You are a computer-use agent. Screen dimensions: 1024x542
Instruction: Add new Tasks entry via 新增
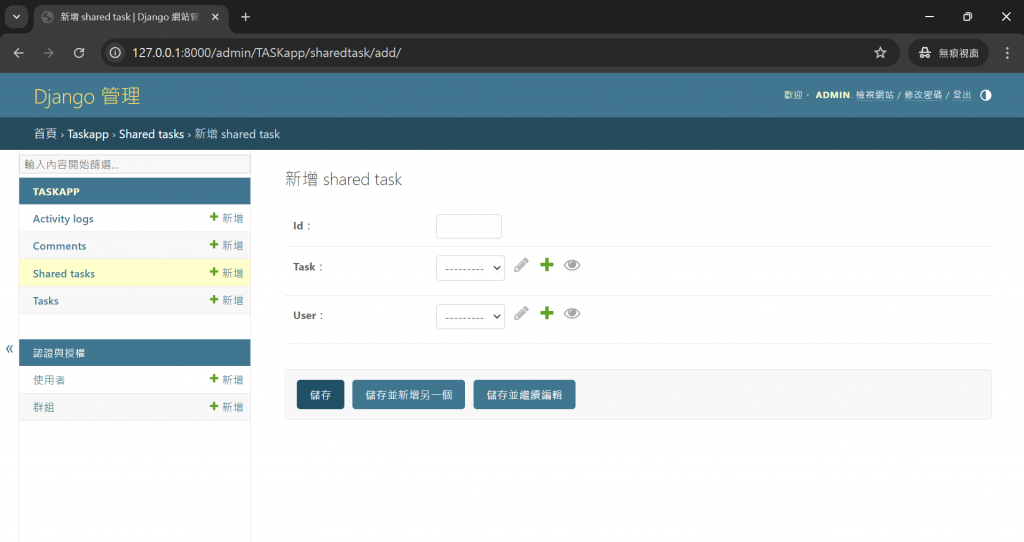pyautogui.click(x=227, y=300)
